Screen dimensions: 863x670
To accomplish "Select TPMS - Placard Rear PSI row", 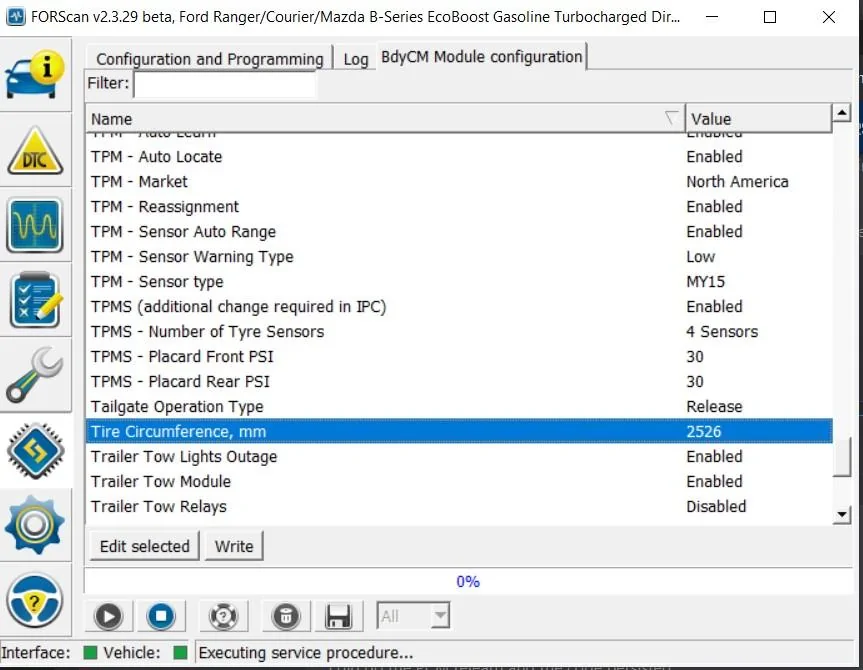I will click(x=459, y=382).
